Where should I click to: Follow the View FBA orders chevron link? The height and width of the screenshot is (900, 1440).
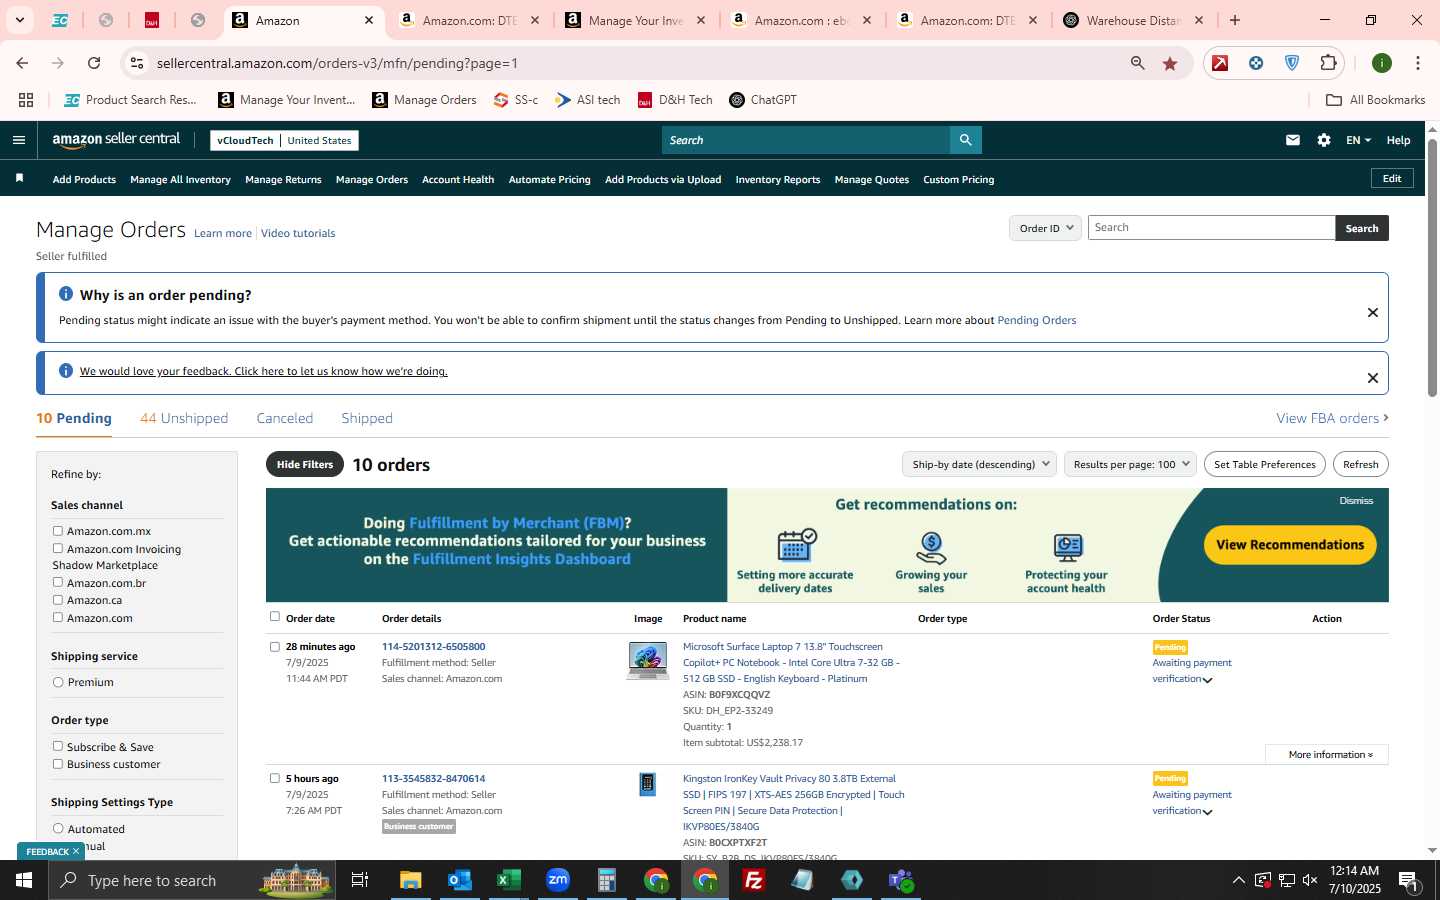coord(1332,418)
